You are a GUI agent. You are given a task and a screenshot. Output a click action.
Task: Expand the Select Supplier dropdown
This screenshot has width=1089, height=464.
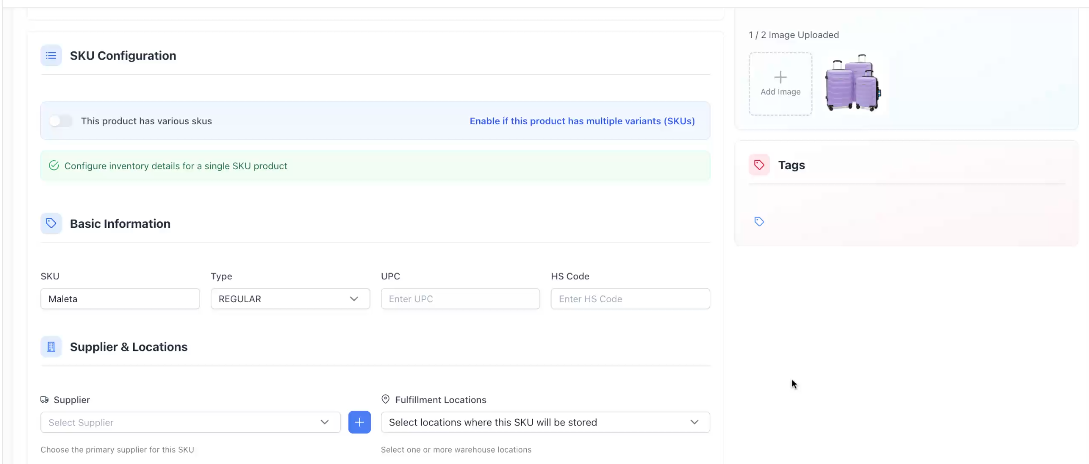(x=189, y=422)
